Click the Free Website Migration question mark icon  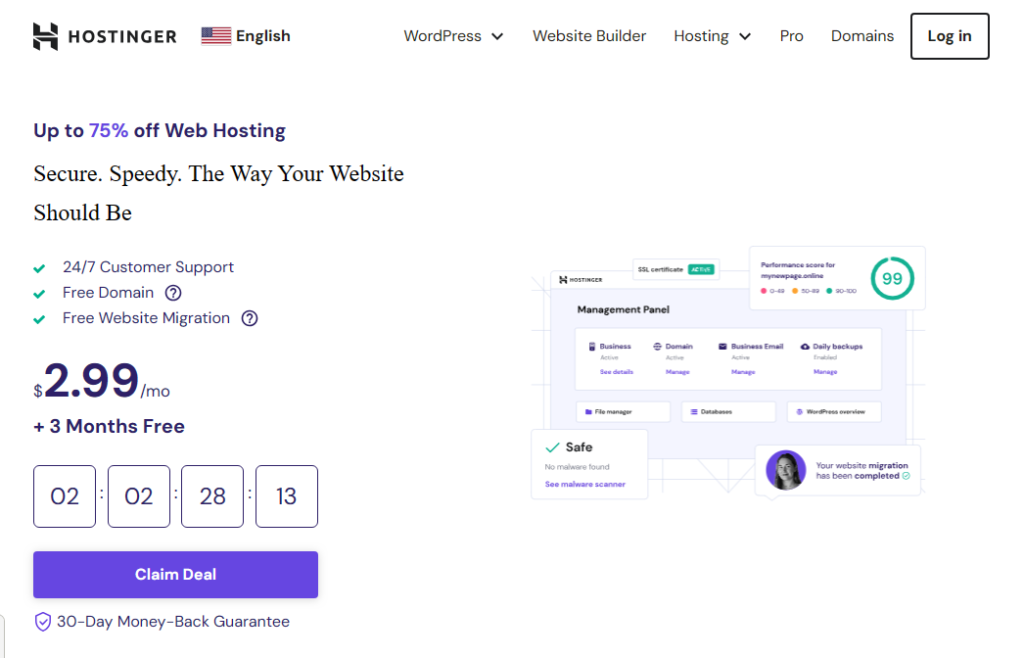click(249, 318)
